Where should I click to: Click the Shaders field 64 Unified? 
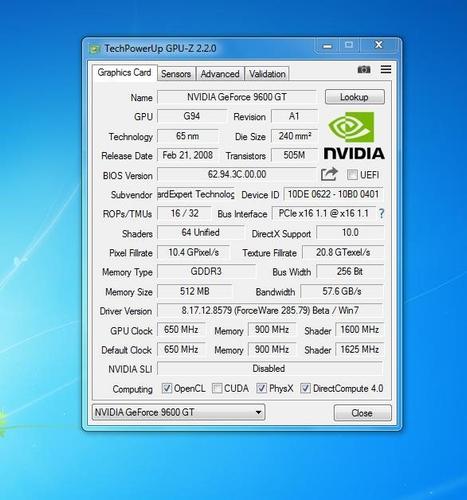(200, 233)
